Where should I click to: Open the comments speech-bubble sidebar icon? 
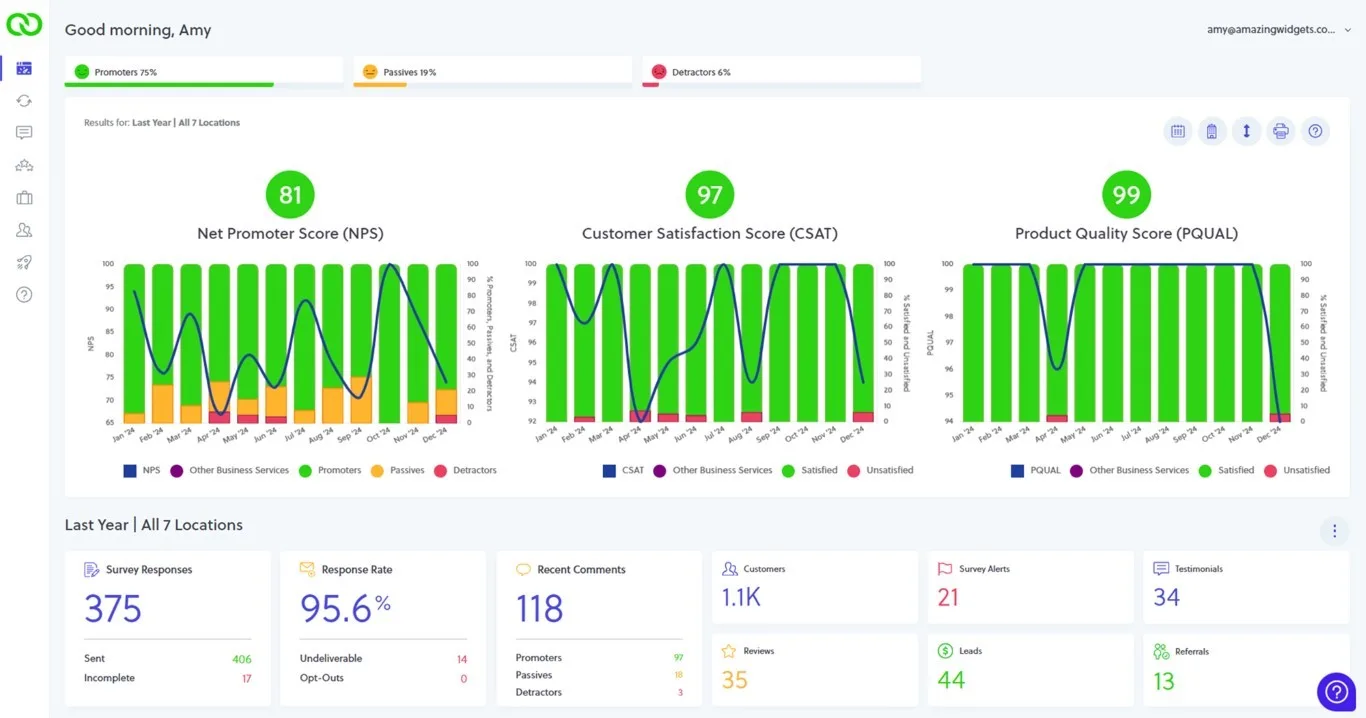pos(24,133)
